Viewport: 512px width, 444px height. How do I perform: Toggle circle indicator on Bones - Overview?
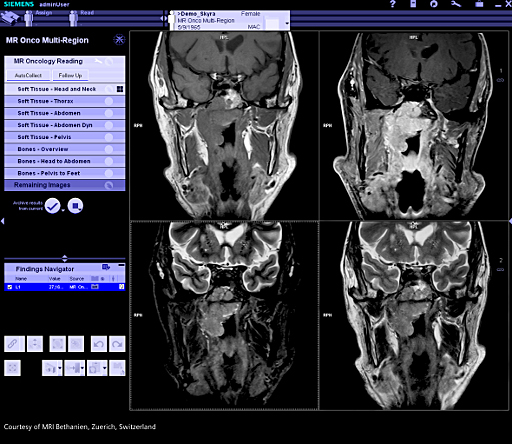[109, 149]
